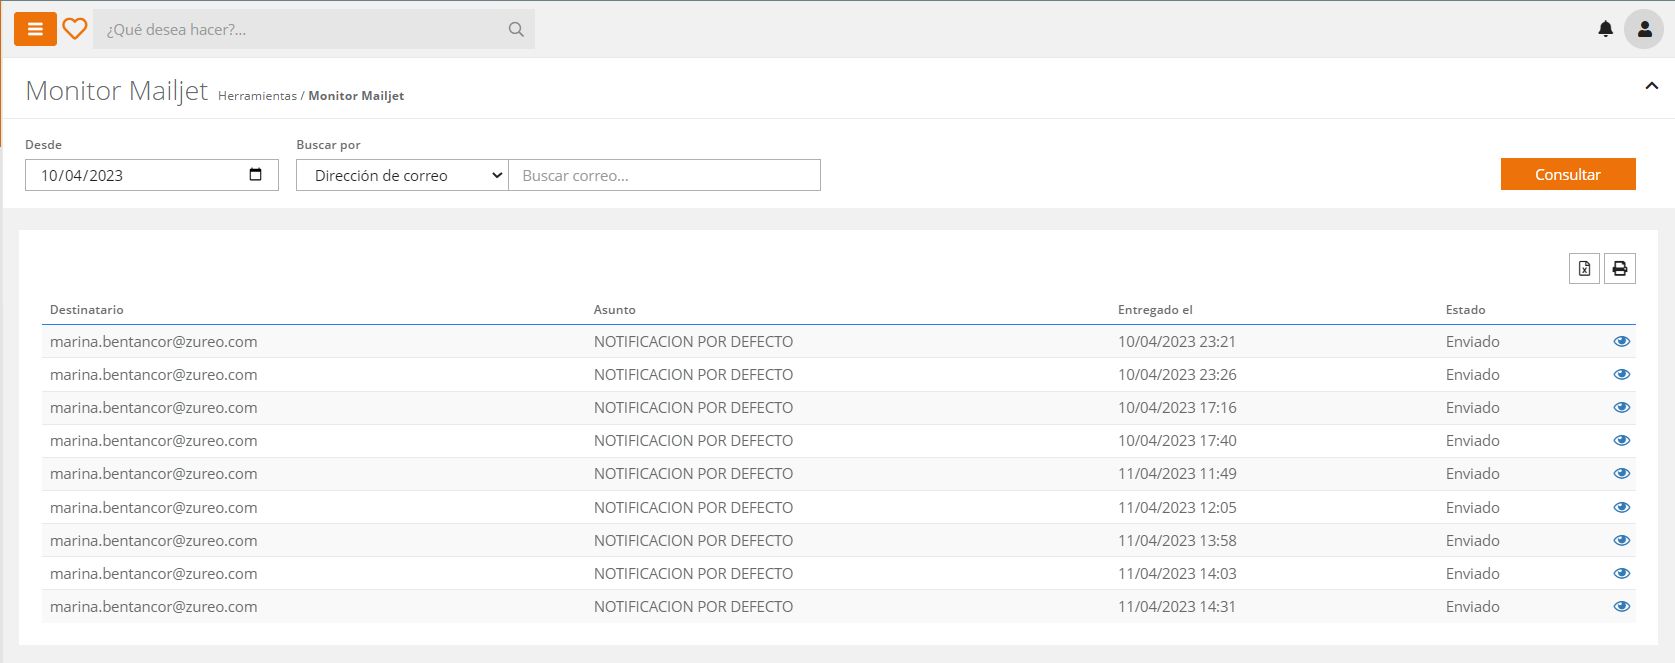Open the user profile avatar

point(1643,29)
